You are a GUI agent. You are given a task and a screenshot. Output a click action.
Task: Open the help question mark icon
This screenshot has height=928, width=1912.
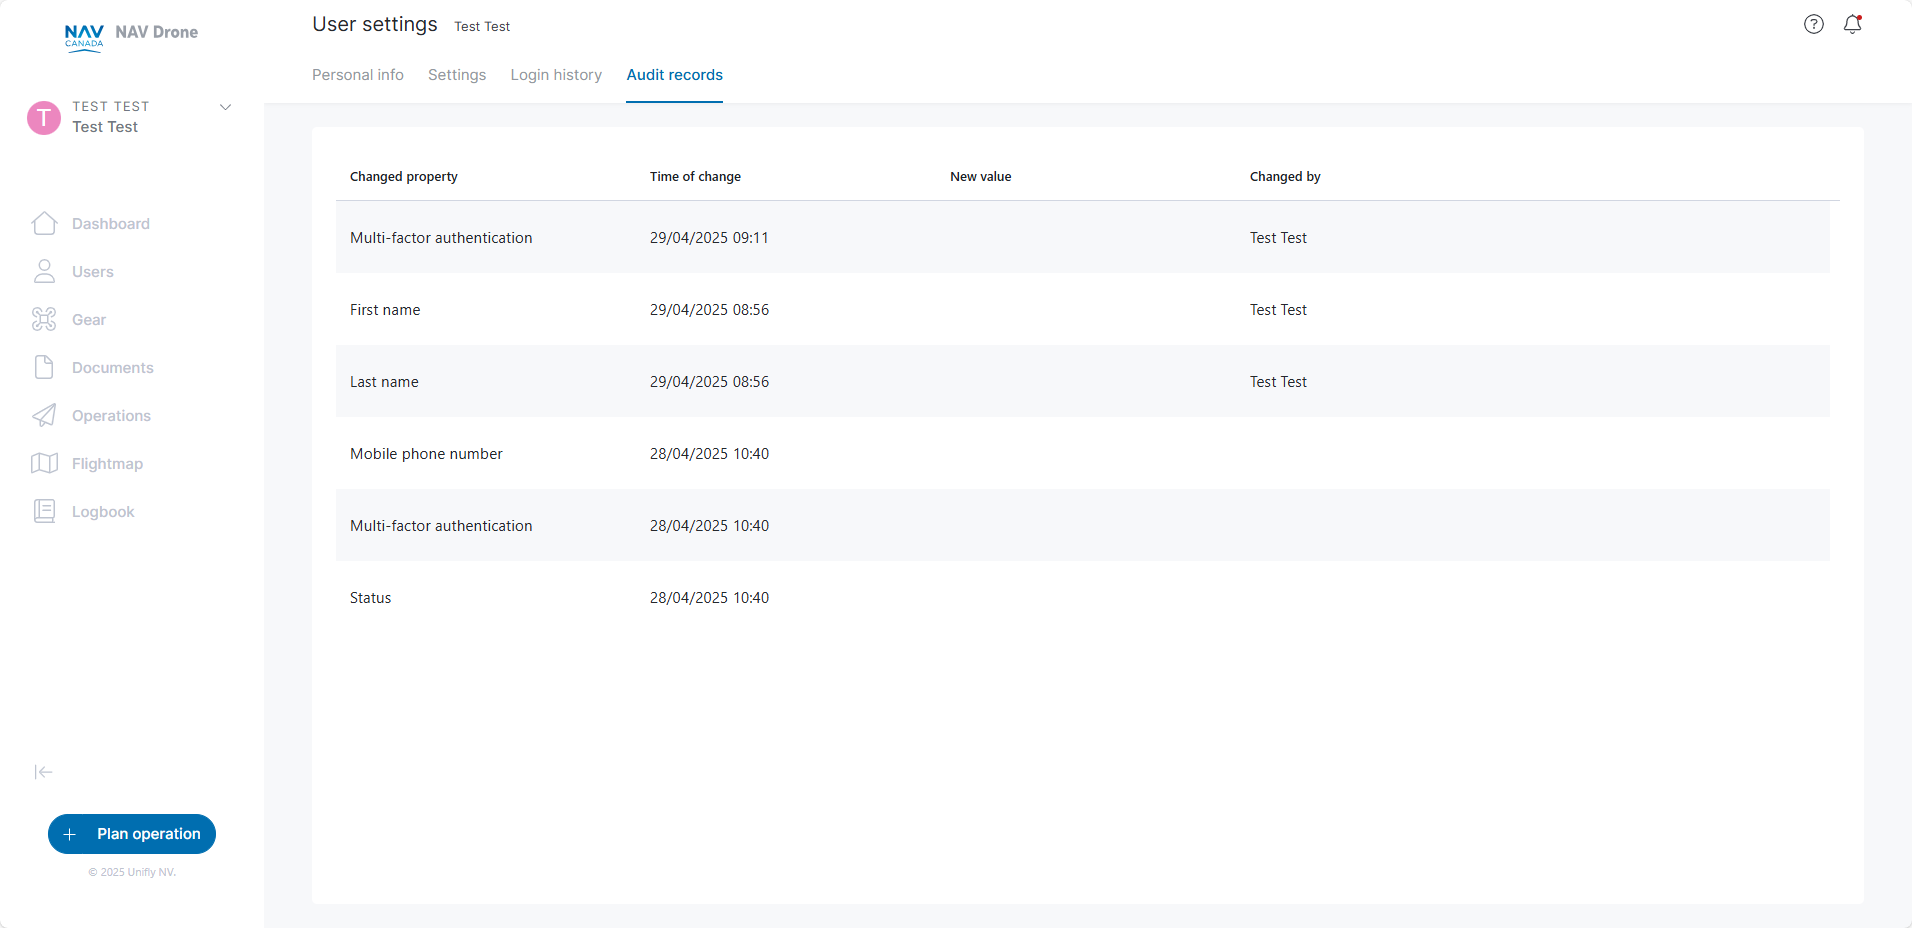[x=1813, y=25]
